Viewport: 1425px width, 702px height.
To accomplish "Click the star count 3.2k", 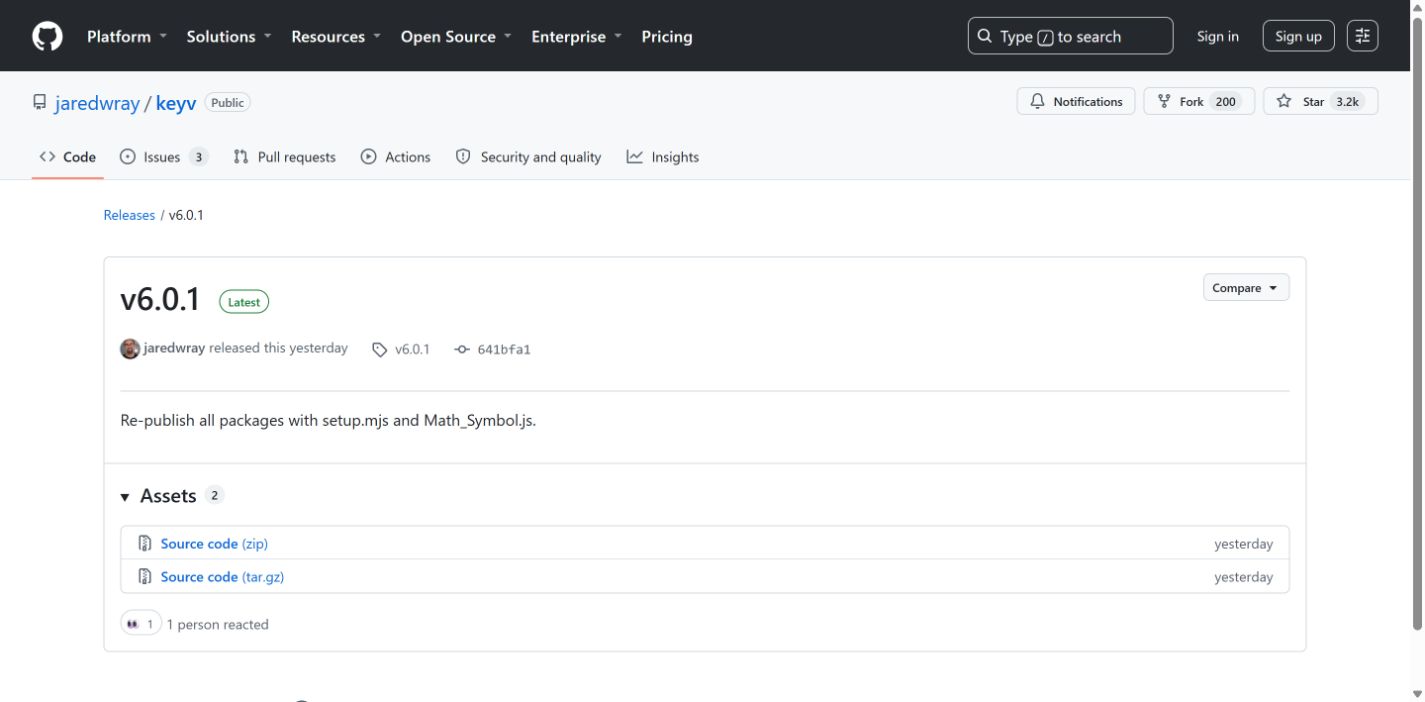I will [x=1347, y=101].
